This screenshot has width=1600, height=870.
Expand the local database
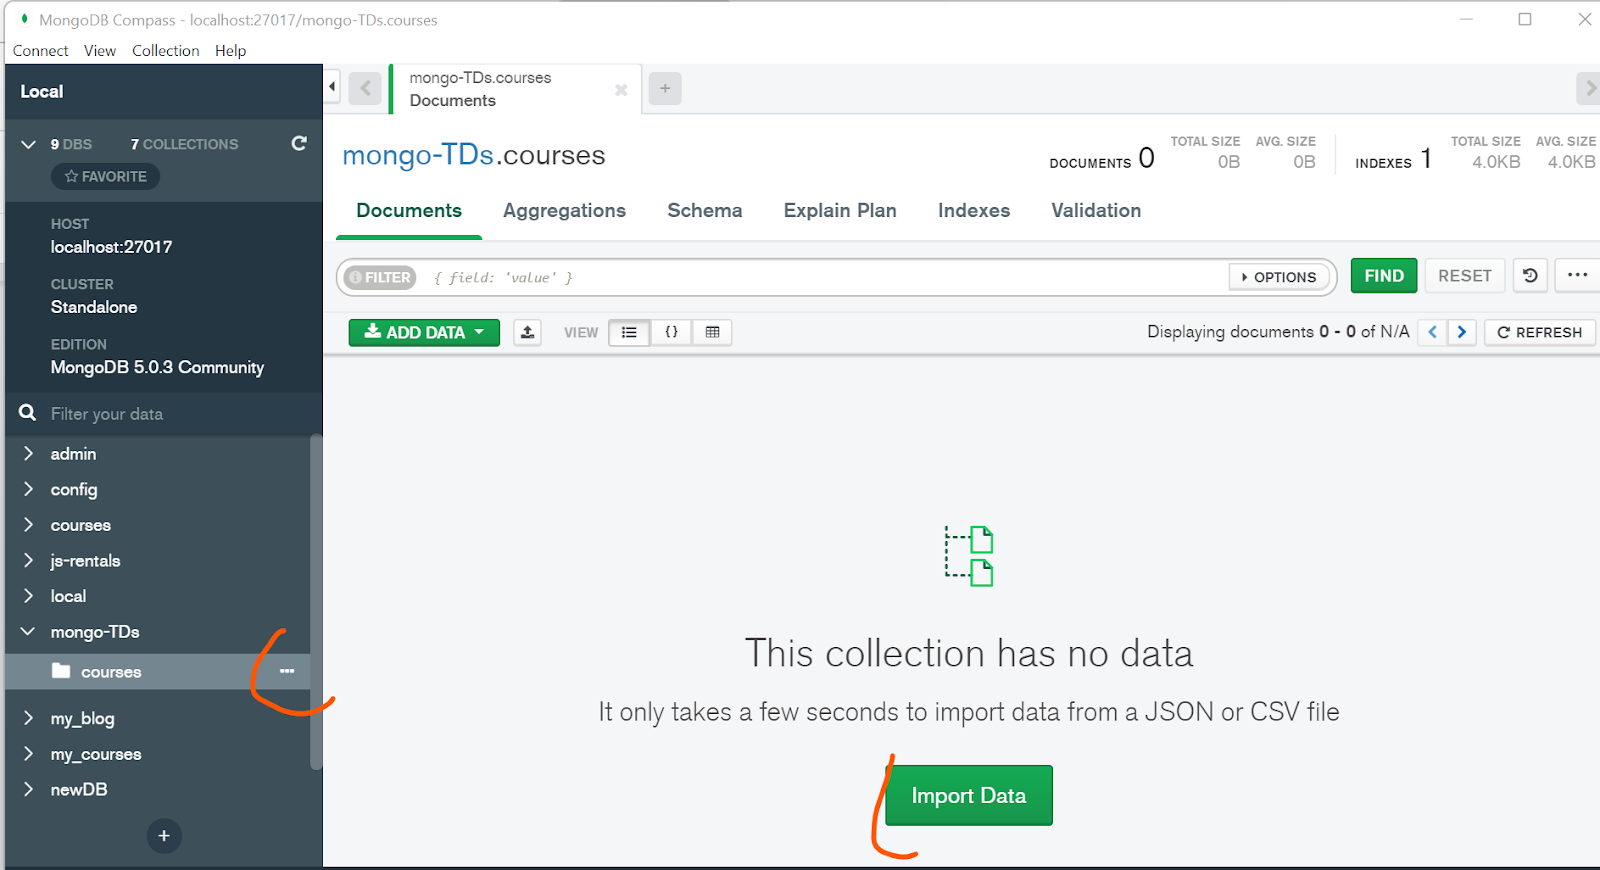click(x=29, y=595)
